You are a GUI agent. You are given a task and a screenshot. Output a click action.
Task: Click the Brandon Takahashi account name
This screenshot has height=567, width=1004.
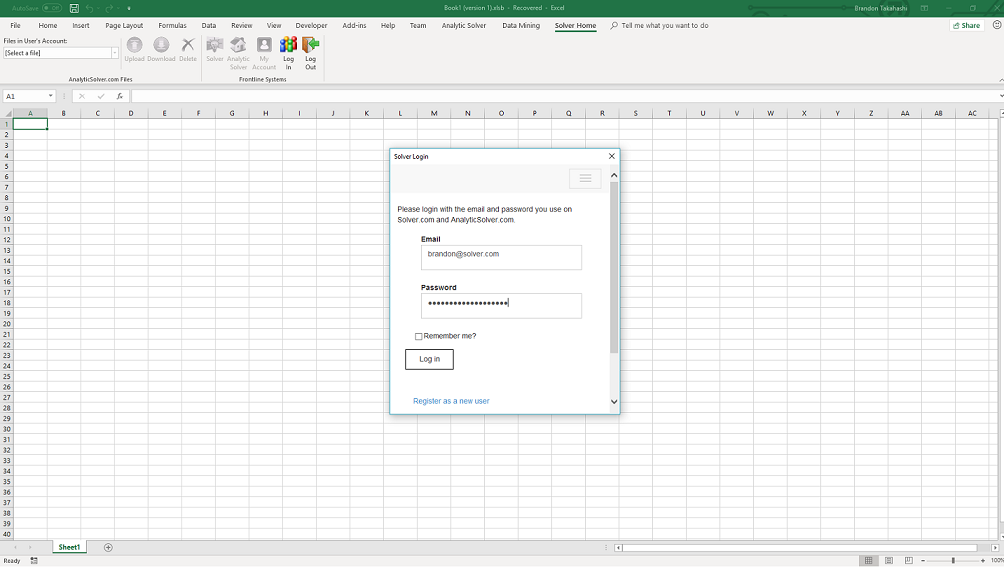[880, 8]
